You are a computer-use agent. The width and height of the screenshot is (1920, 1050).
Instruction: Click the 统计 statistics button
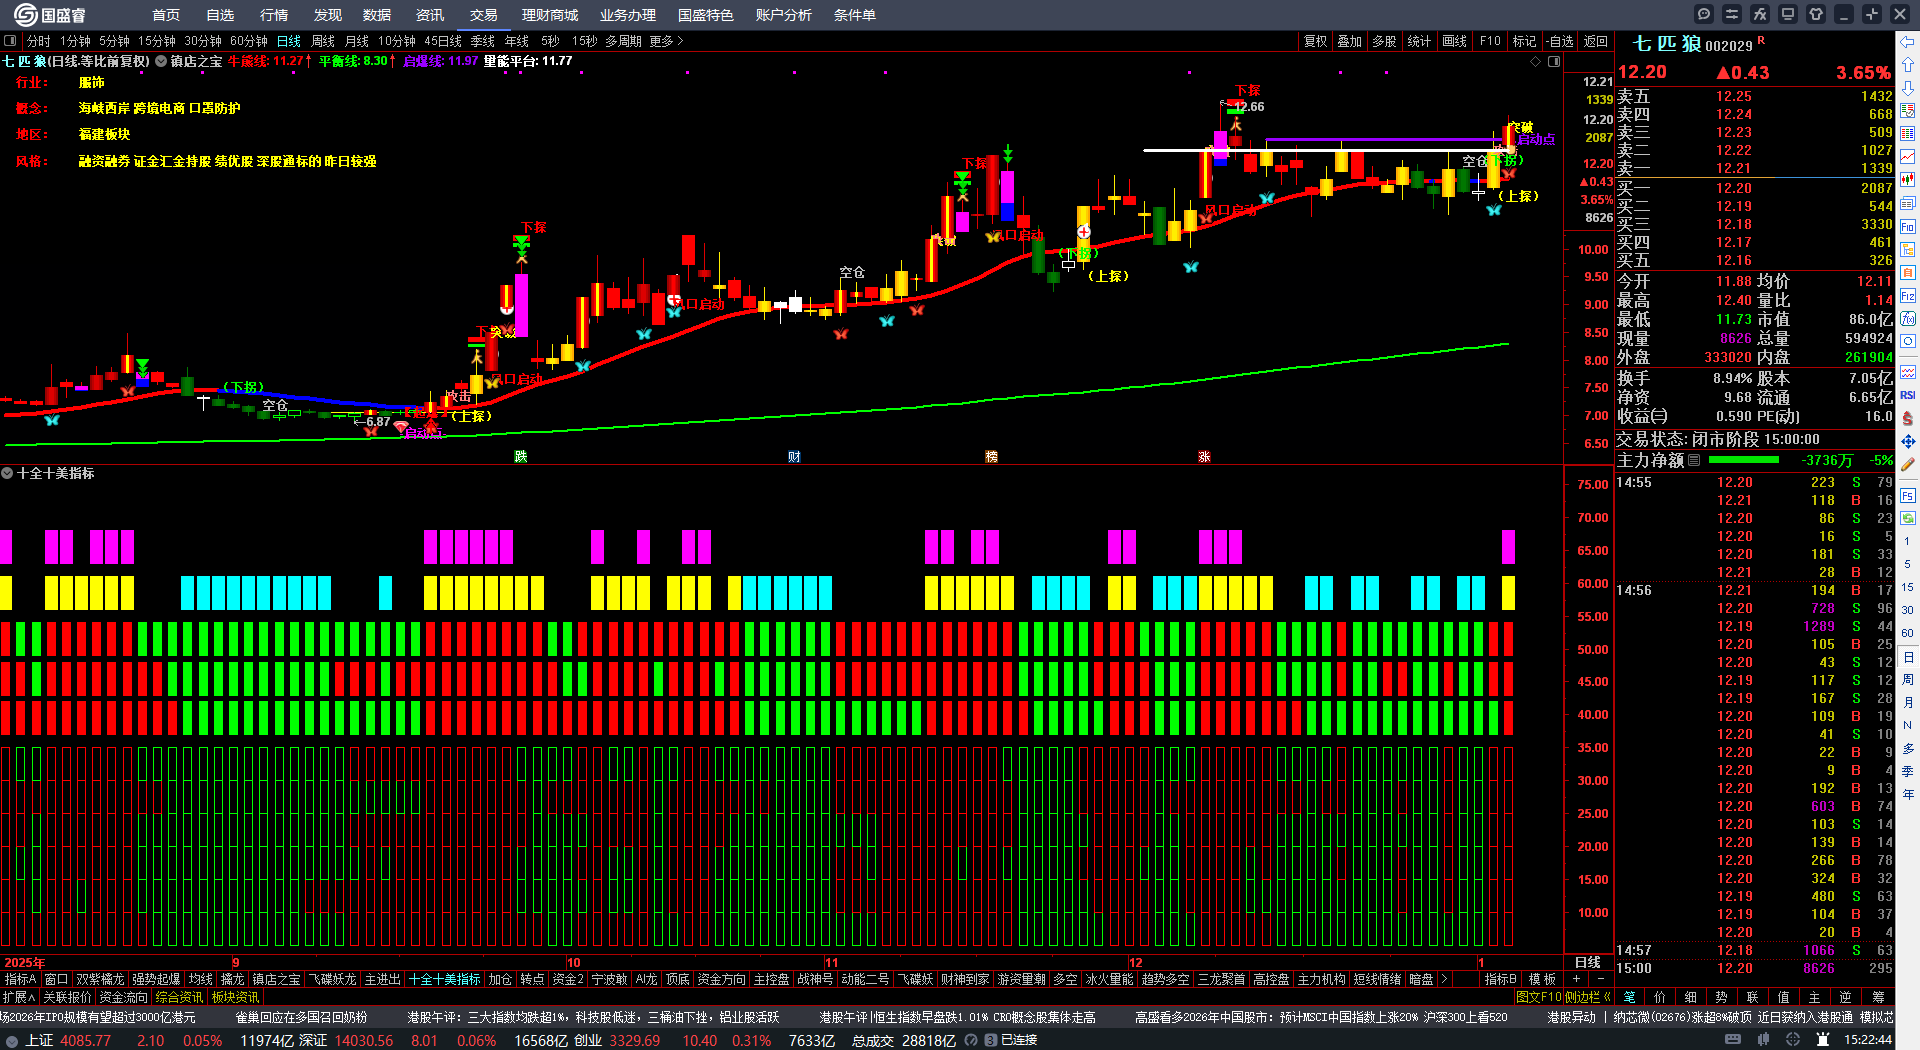[1419, 41]
